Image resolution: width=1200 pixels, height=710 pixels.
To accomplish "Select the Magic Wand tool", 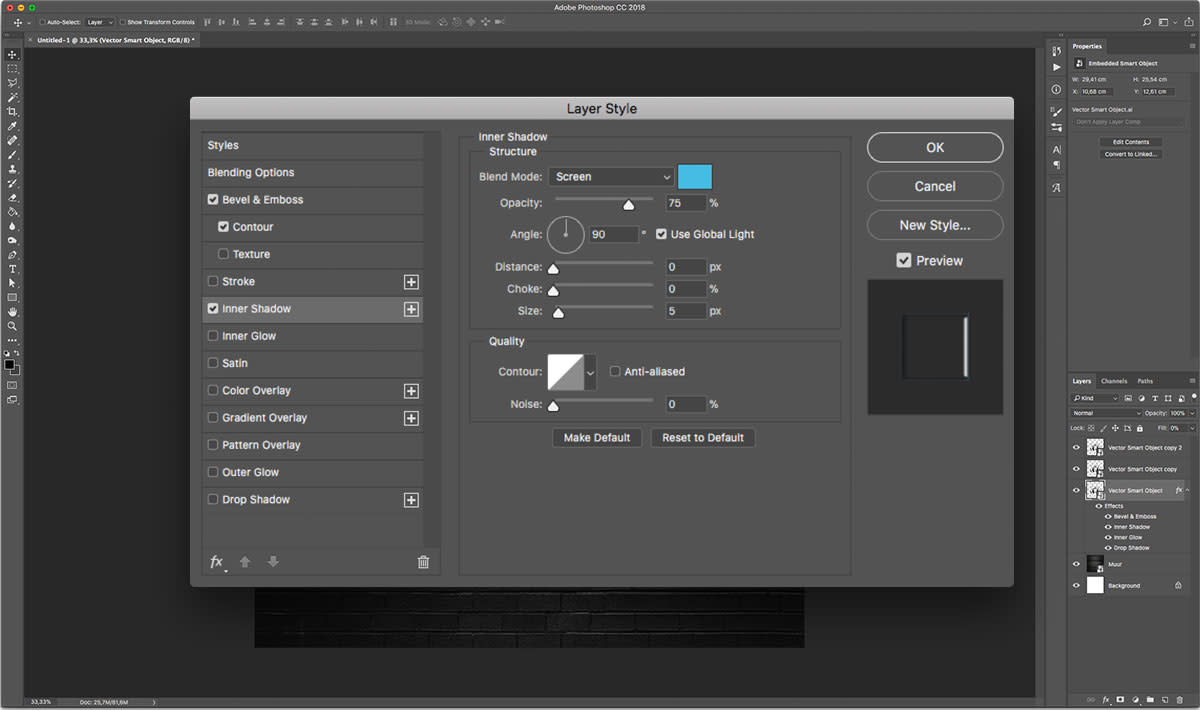I will click(12, 98).
